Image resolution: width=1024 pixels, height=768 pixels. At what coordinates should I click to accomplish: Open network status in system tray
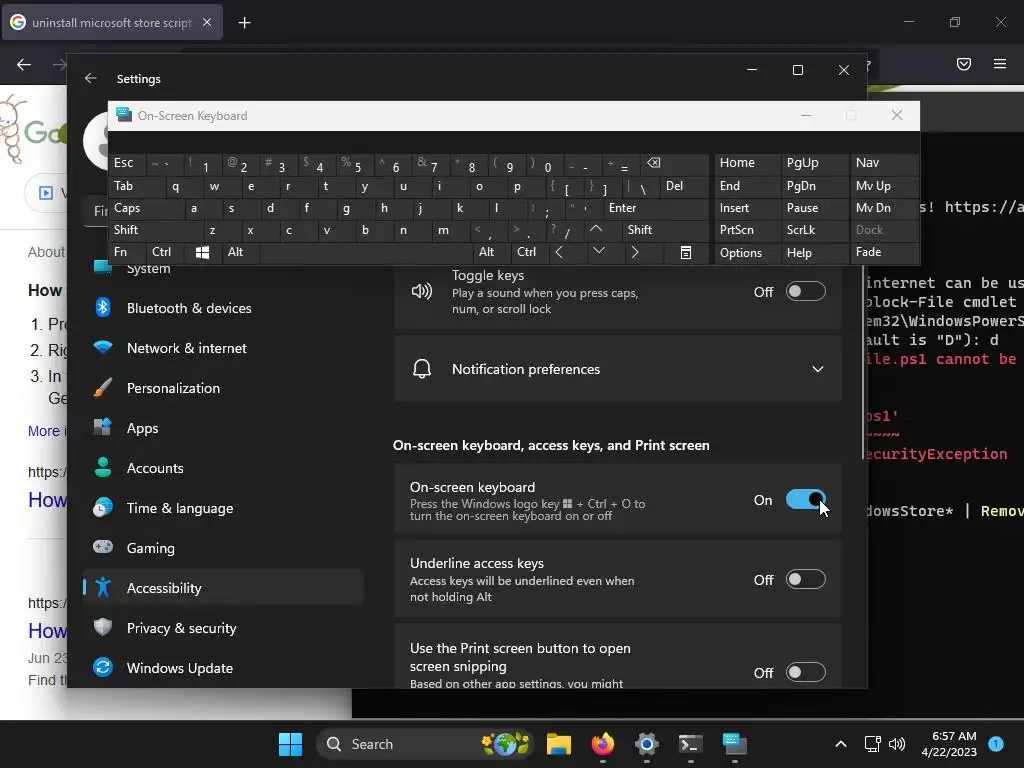click(872, 744)
